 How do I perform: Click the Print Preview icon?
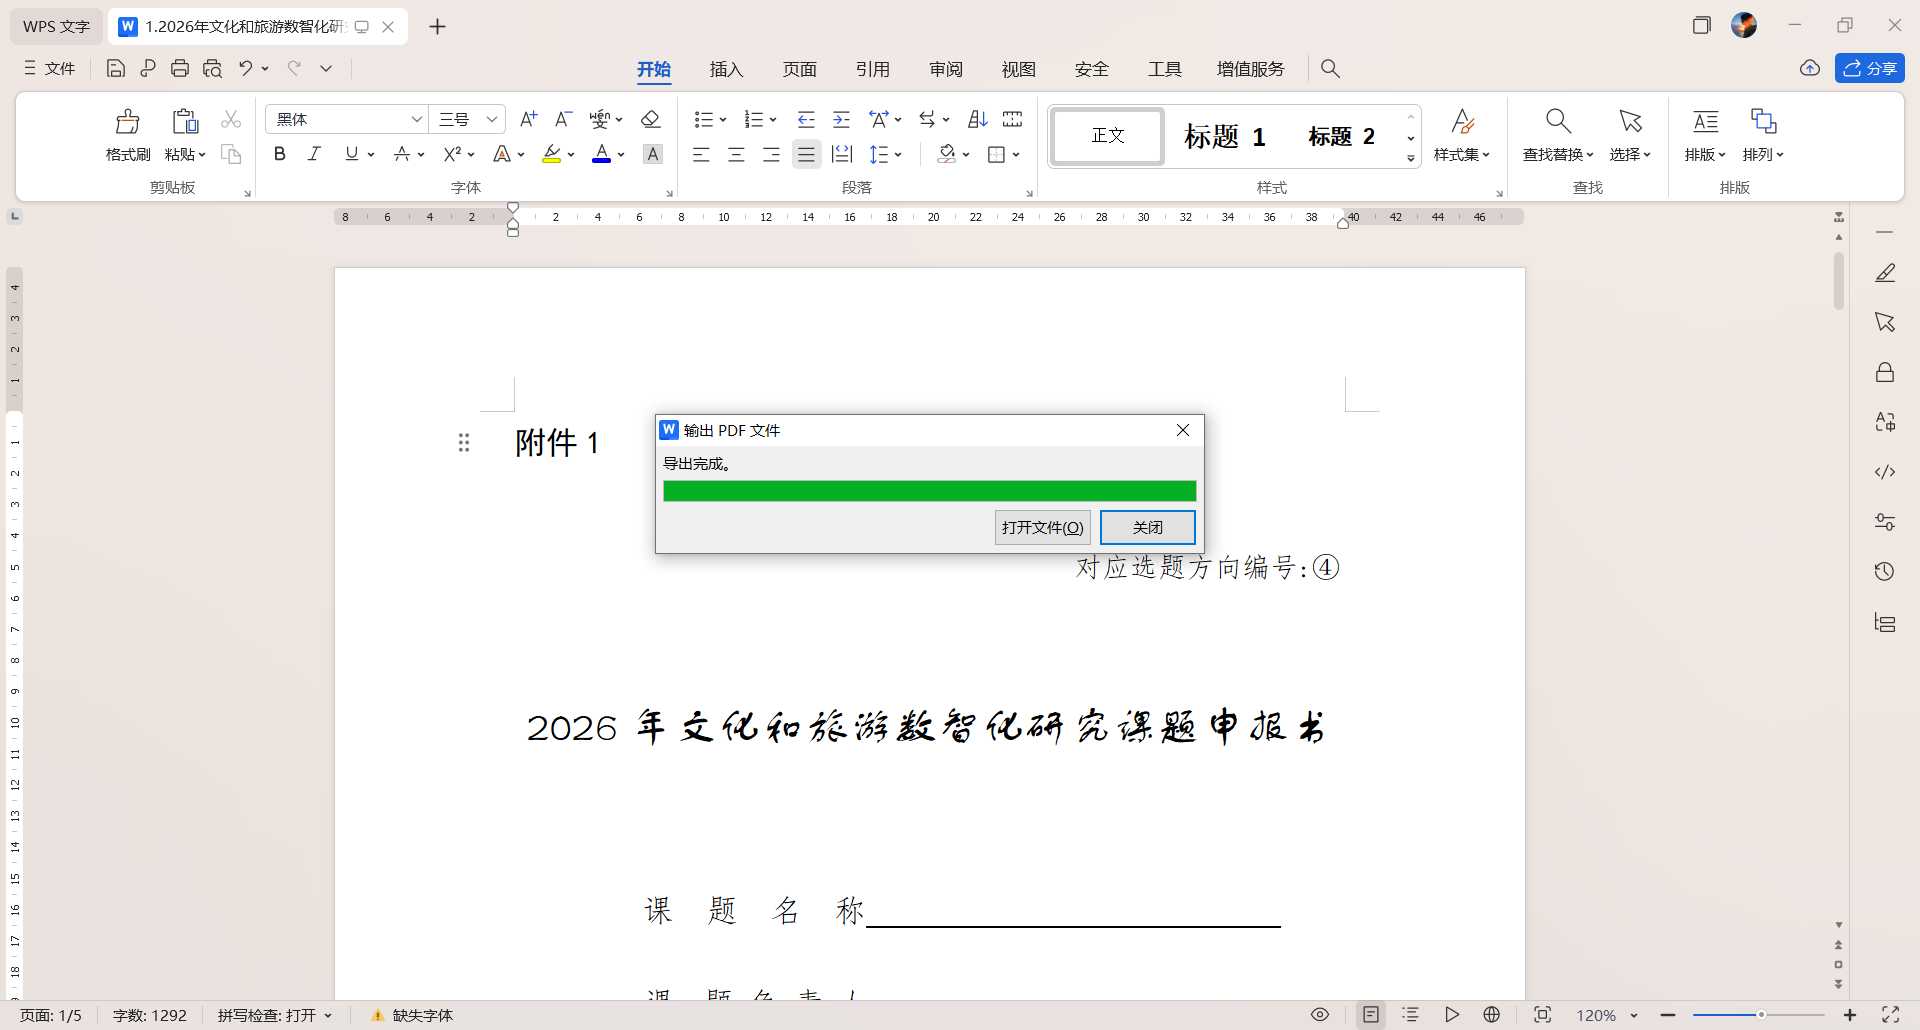pos(212,68)
